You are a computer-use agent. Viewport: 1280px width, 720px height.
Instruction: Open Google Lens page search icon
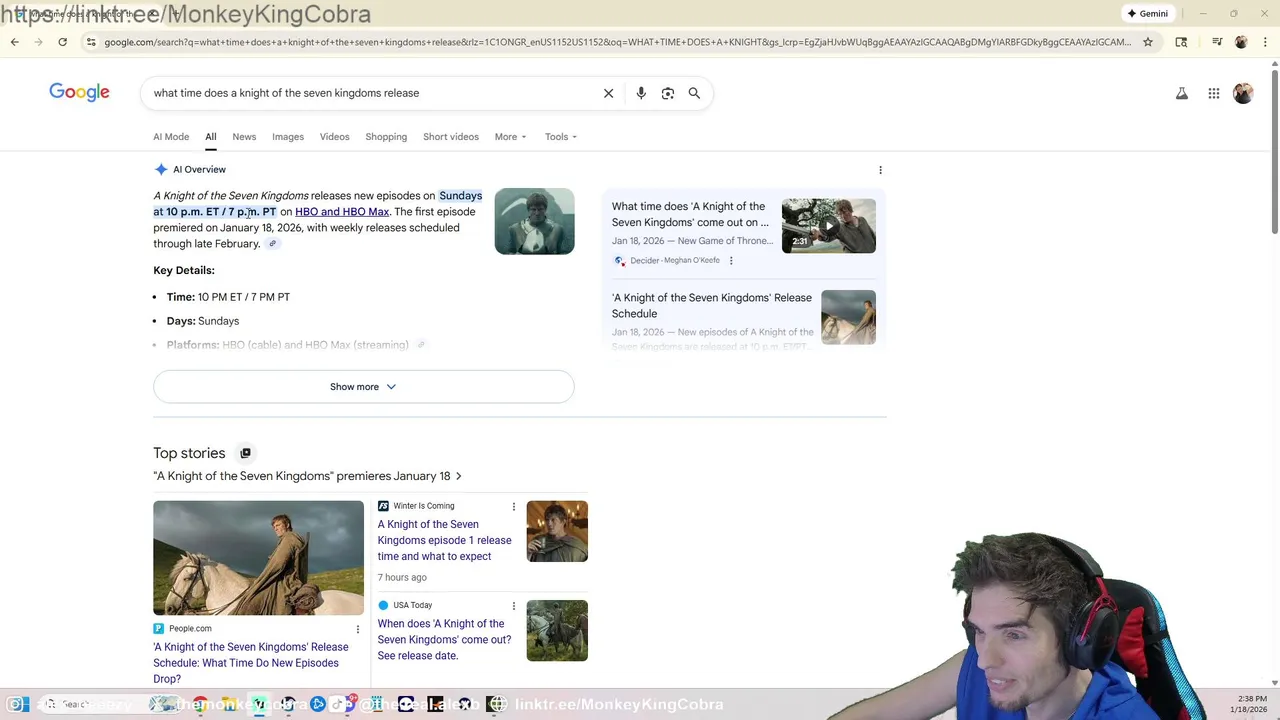click(x=1181, y=42)
